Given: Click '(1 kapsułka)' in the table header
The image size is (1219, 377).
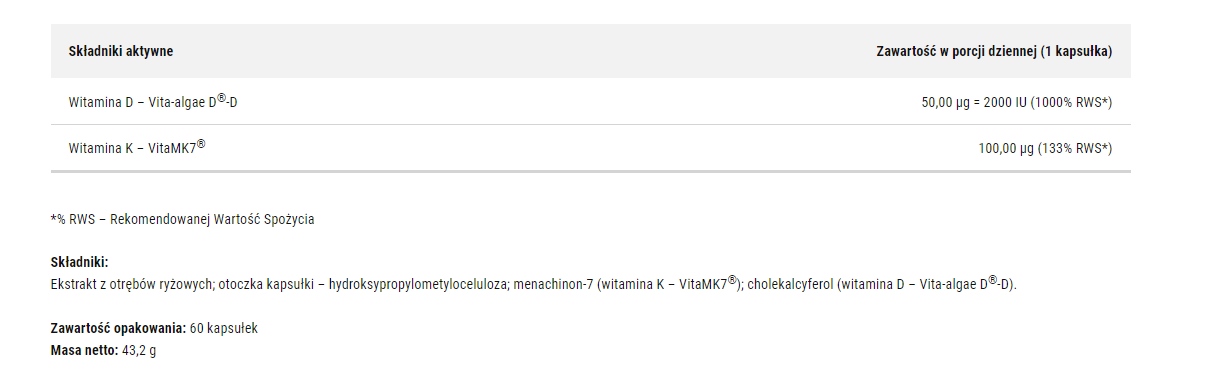Looking at the screenshot, I should click(1076, 51).
